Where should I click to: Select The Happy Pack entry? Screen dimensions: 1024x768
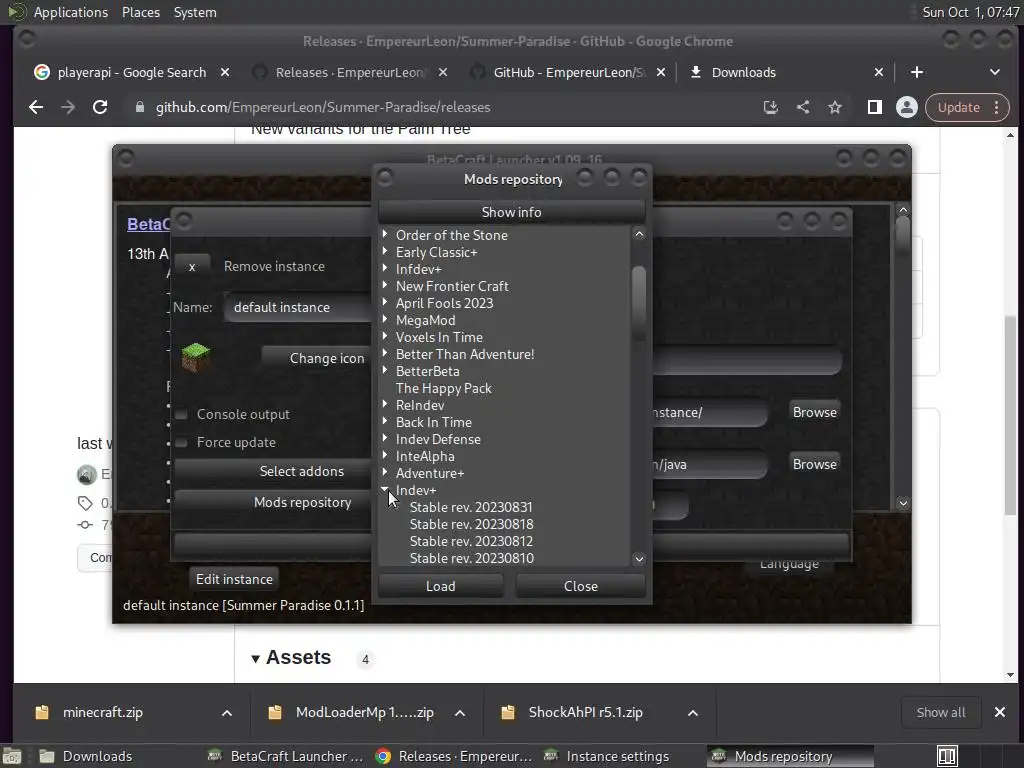pyautogui.click(x=443, y=388)
